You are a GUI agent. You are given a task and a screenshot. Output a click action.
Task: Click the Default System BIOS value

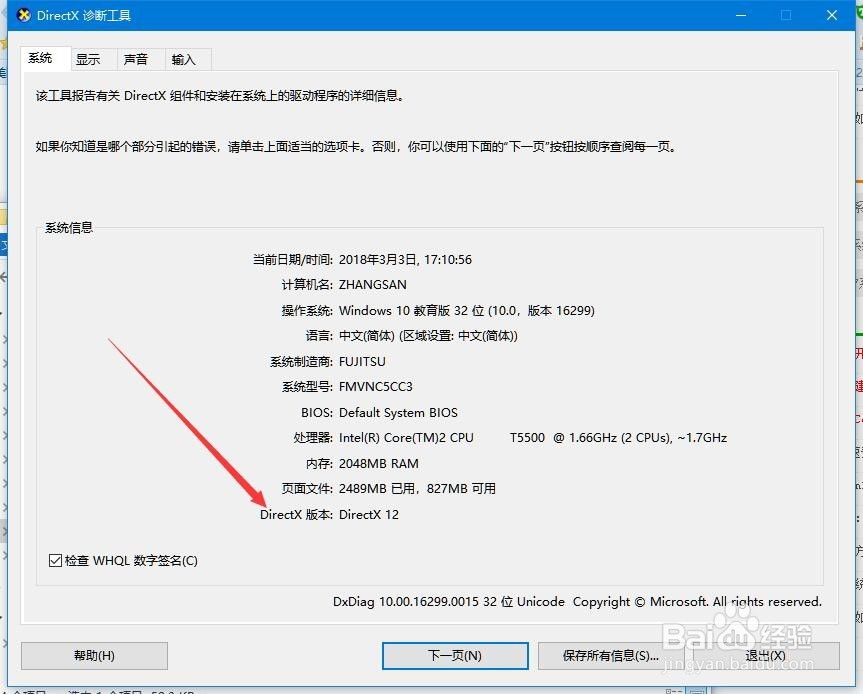click(398, 412)
